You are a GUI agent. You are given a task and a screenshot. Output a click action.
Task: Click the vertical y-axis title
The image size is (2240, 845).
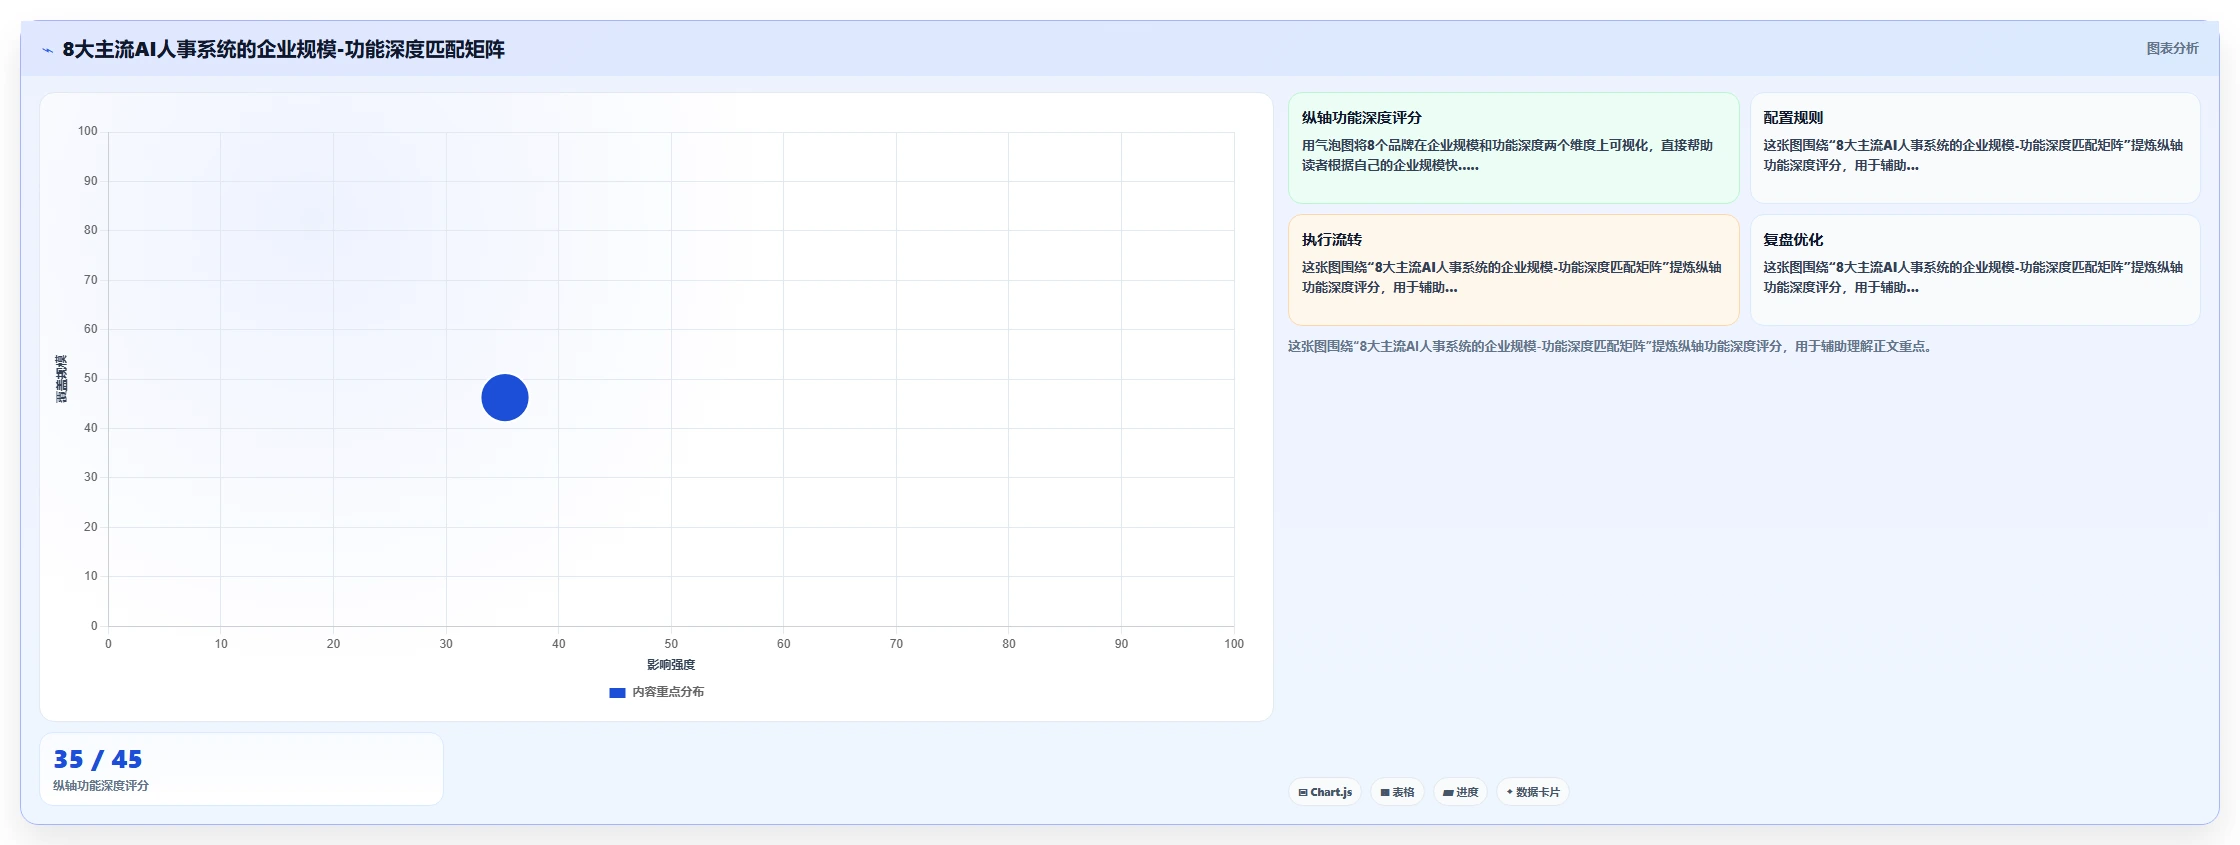tap(61, 379)
